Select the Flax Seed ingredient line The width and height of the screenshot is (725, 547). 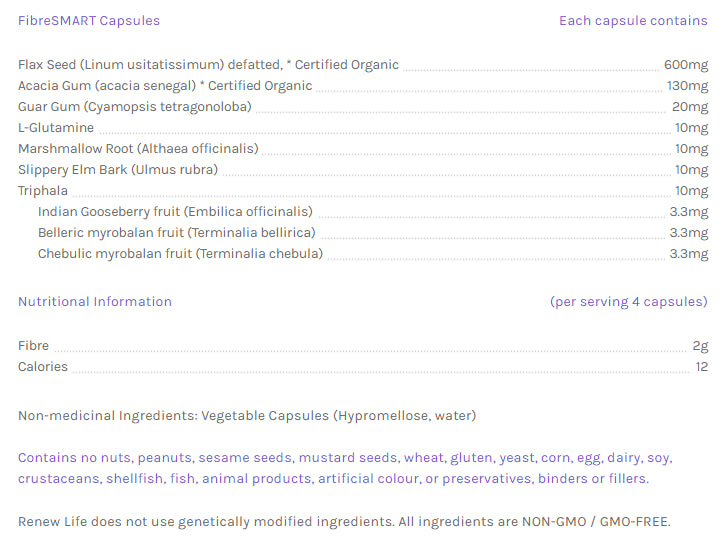(x=208, y=65)
